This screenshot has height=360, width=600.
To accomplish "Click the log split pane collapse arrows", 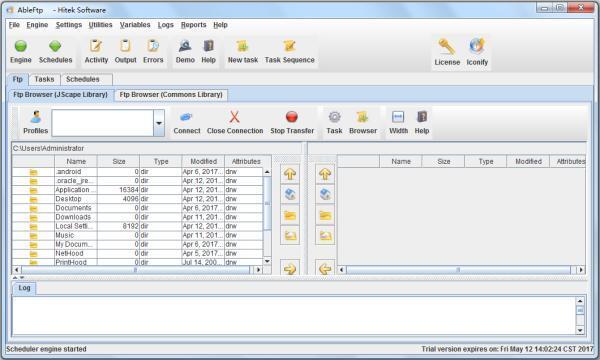I will (18, 277).
